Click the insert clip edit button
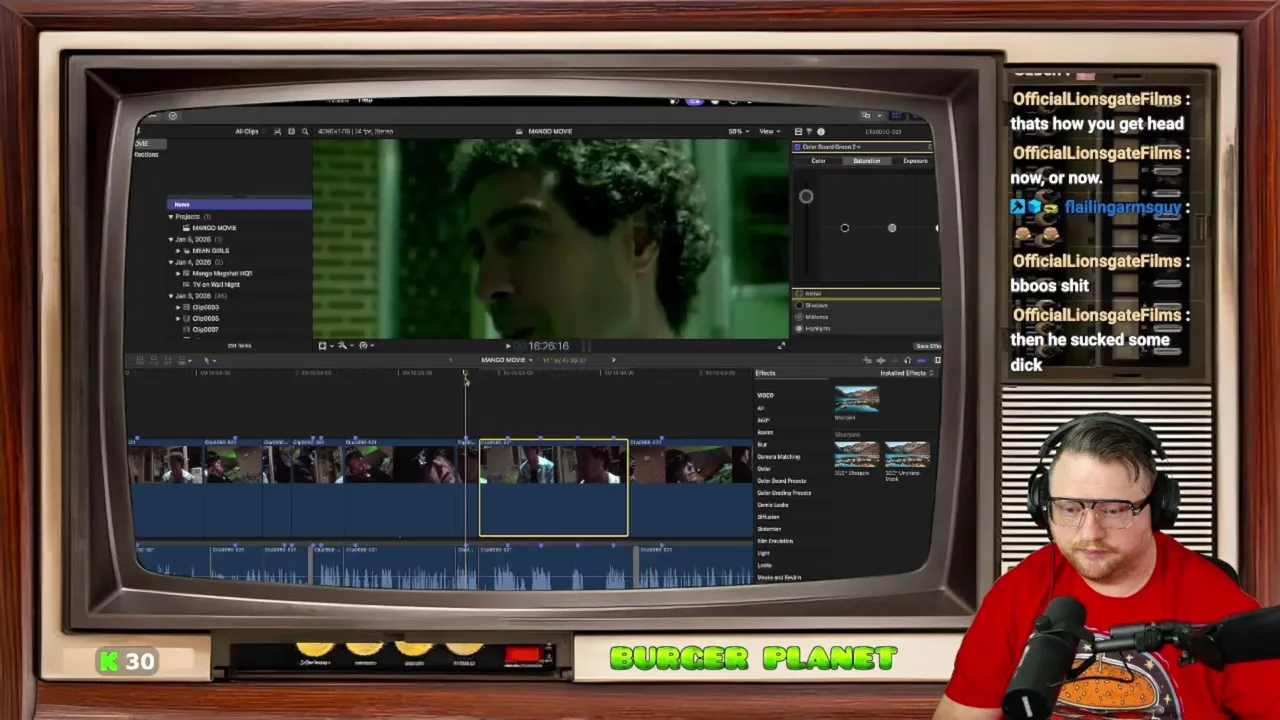Screen dimensions: 1280x720 [154, 360]
